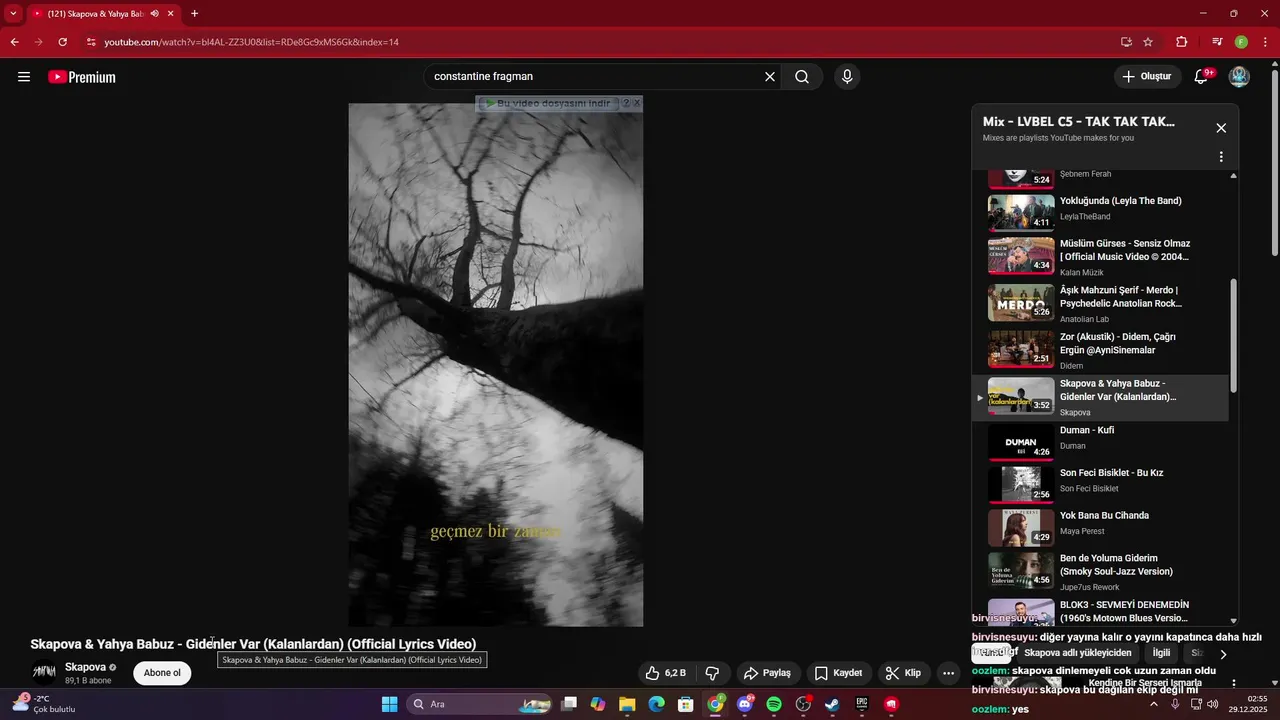
Task: Open Skapova channel name link
Action: pos(85,667)
